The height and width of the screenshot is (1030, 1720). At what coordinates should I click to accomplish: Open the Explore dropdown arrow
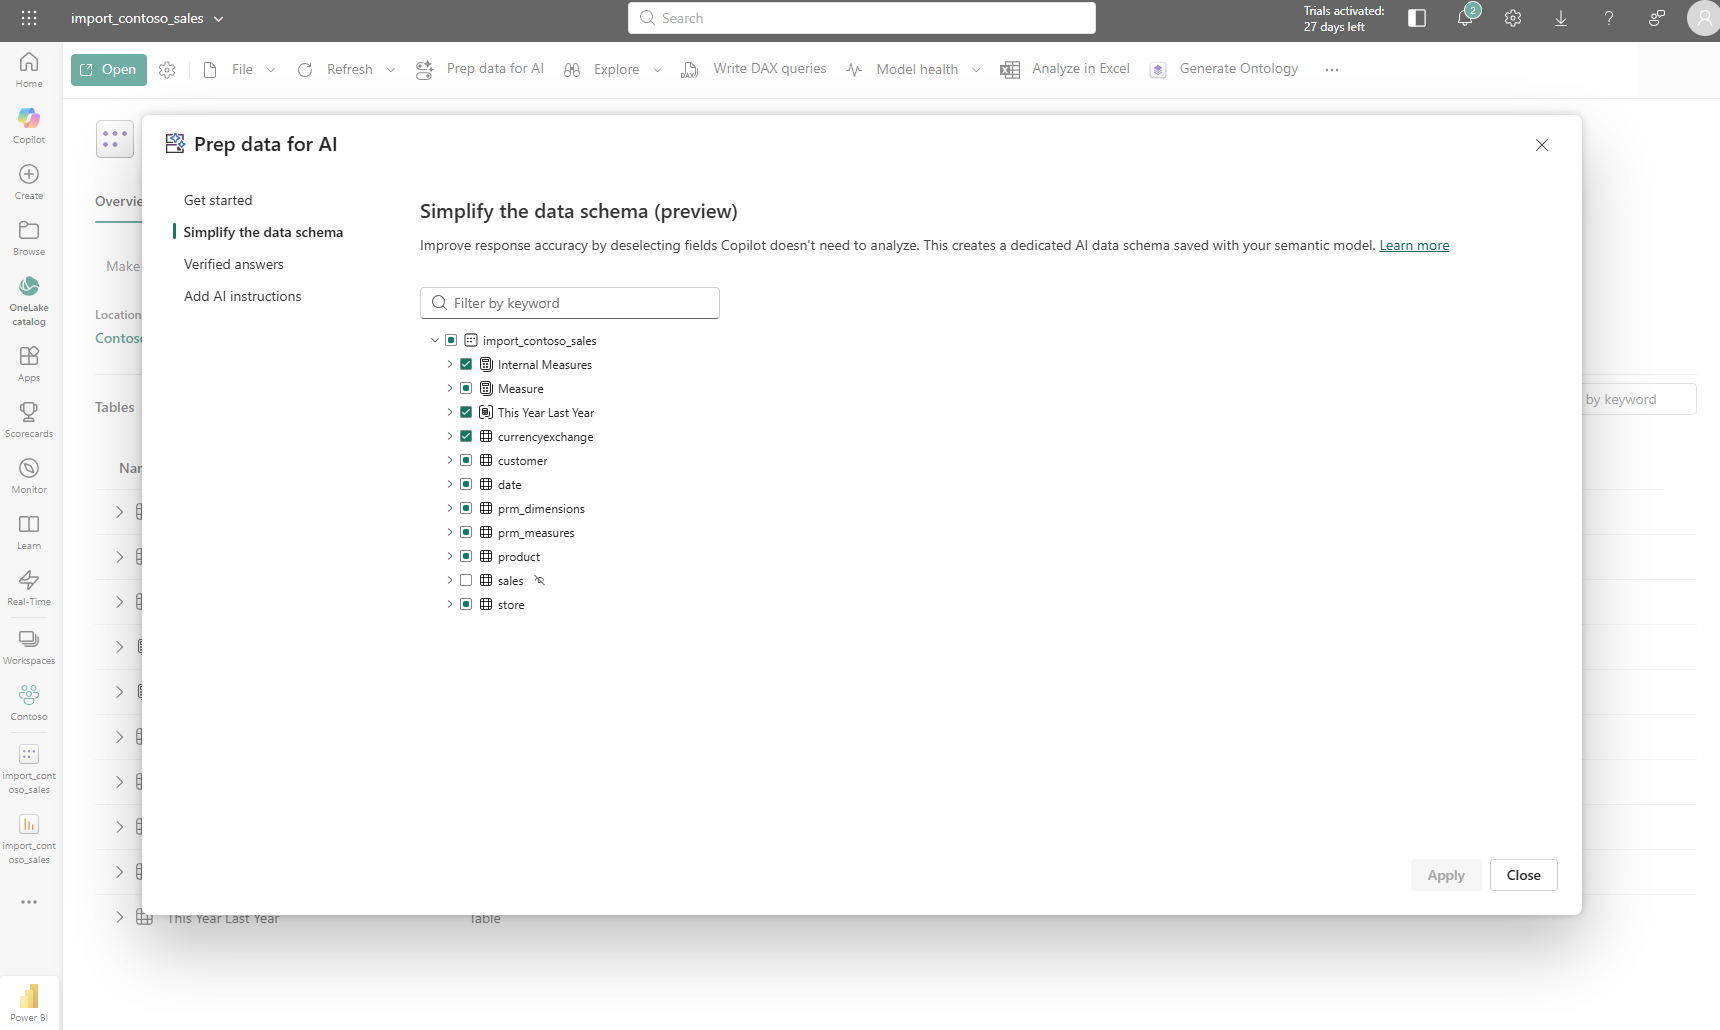pos(657,69)
